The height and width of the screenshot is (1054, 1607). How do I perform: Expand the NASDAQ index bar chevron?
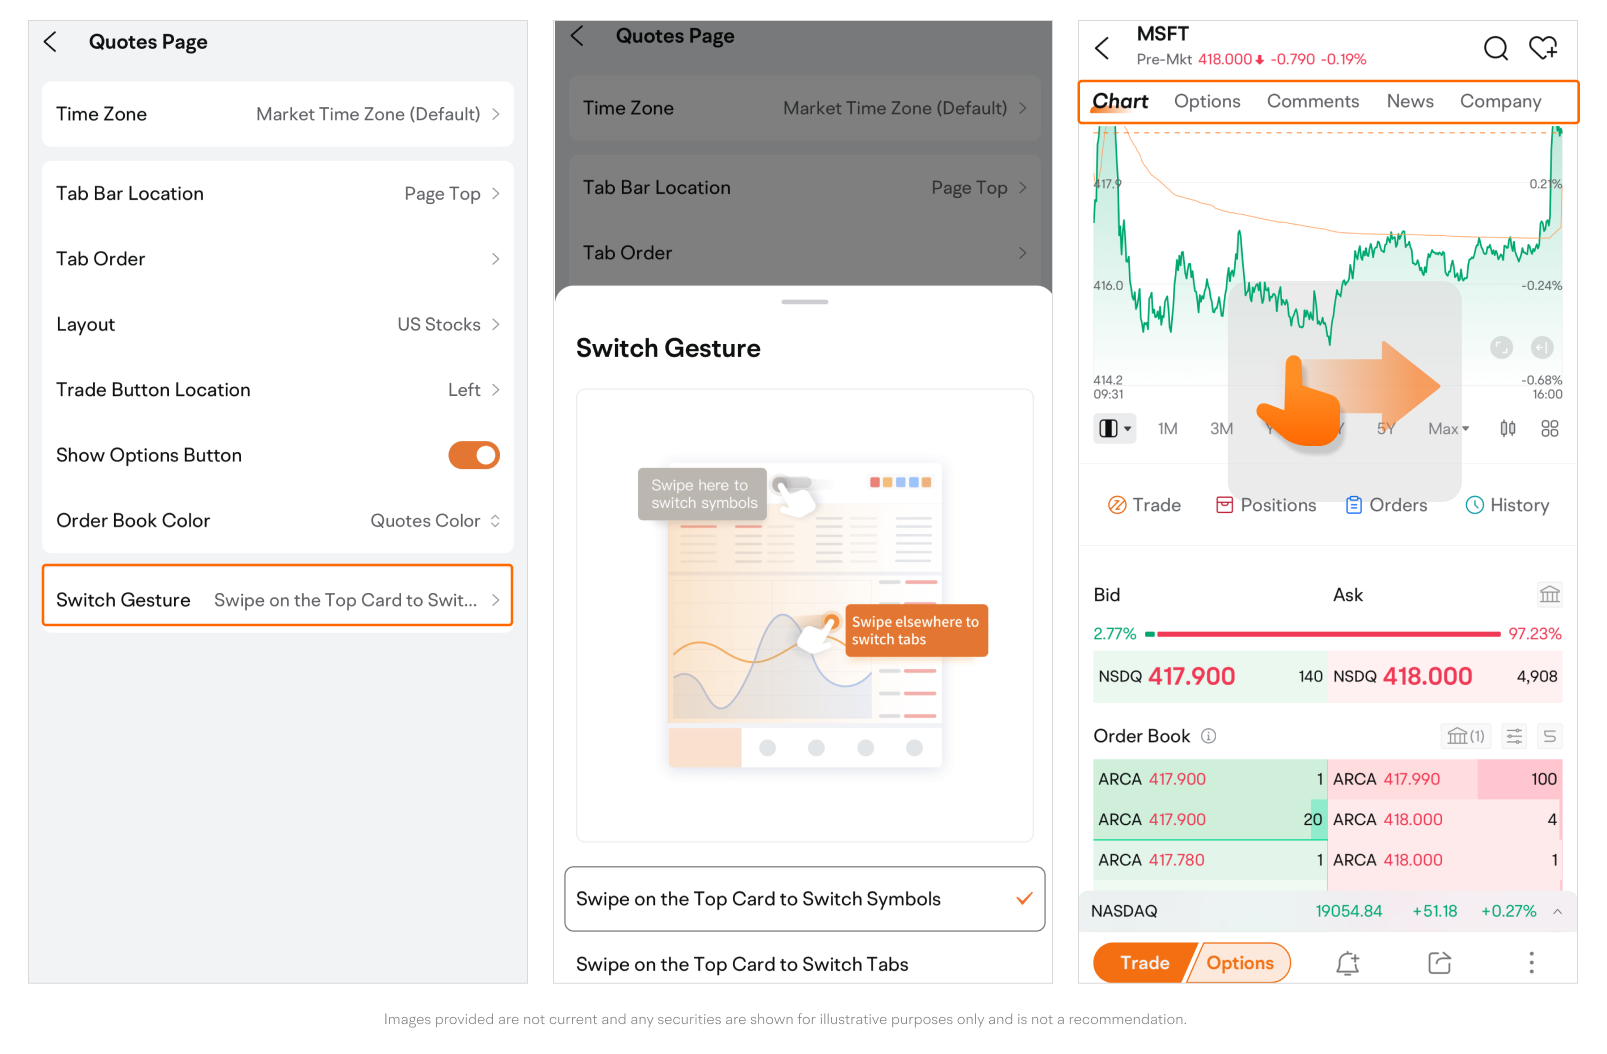coord(1557,911)
